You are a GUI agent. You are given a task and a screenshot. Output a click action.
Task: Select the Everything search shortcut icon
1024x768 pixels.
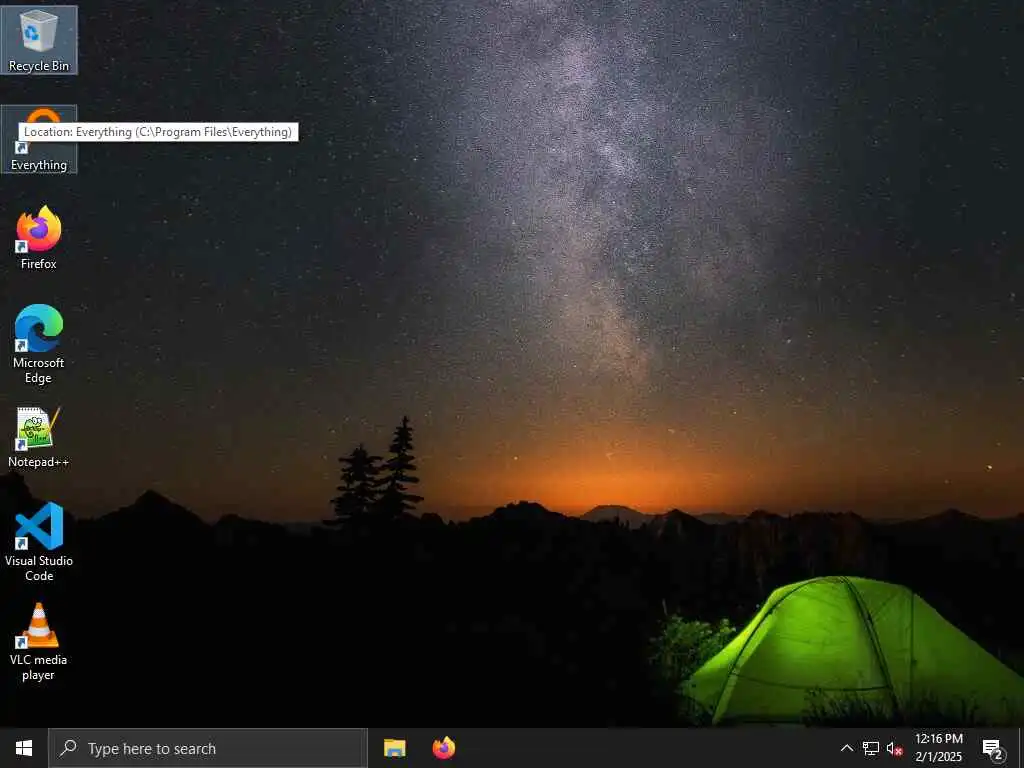(x=39, y=139)
